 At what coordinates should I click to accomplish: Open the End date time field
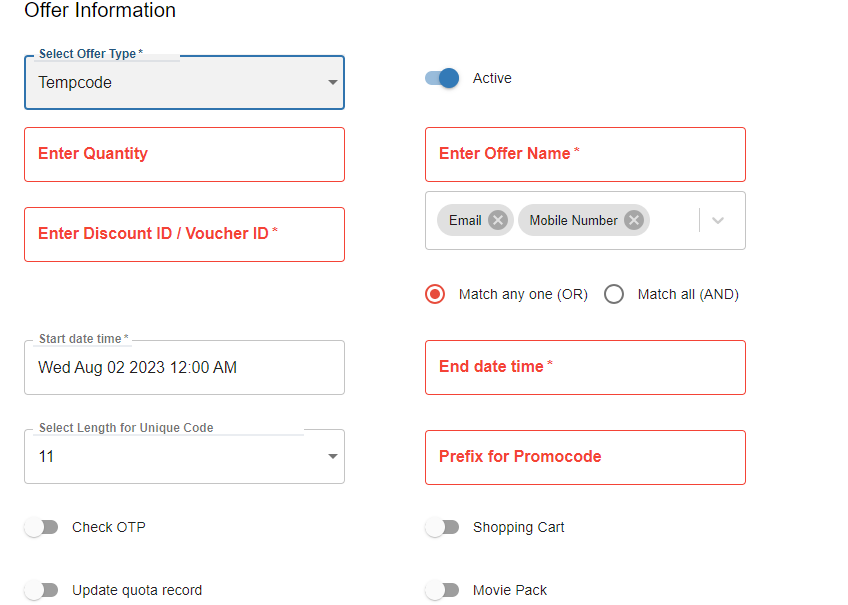click(x=585, y=367)
